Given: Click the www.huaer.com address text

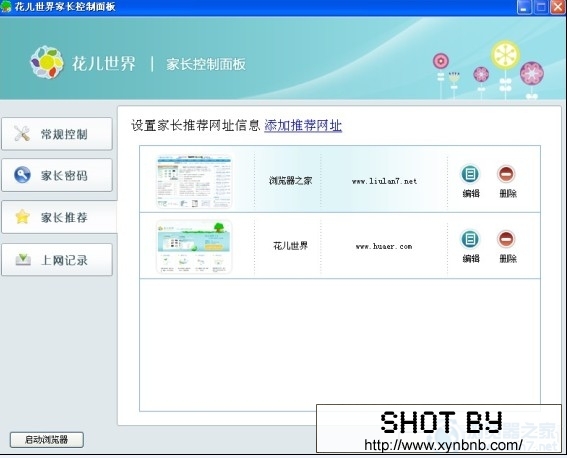Looking at the screenshot, I should click(384, 247).
